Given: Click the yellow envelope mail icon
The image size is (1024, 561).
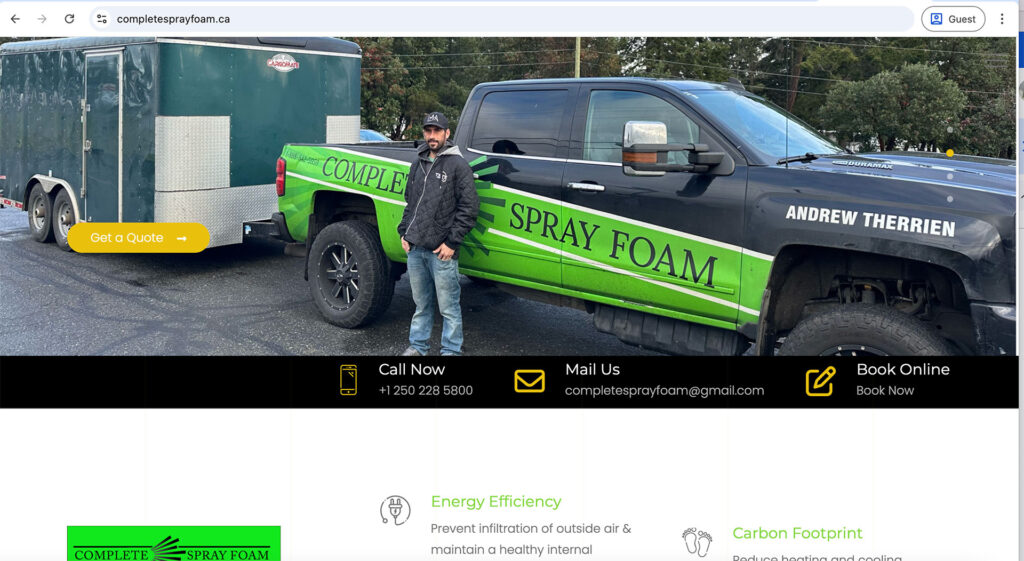Looking at the screenshot, I should pos(529,381).
